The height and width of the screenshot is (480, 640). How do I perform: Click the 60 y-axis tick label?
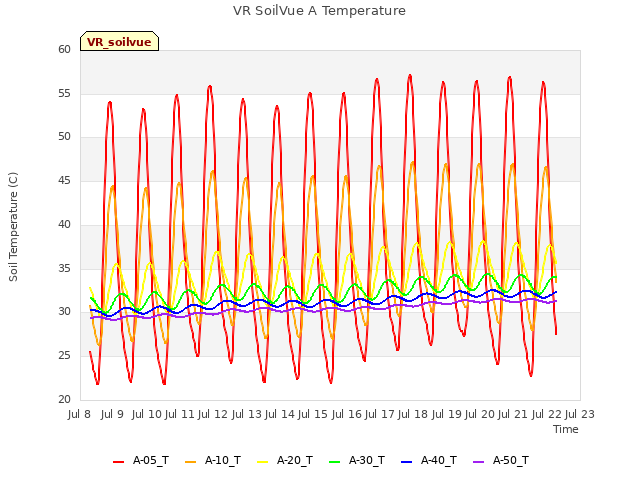click(x=64, y=50)
